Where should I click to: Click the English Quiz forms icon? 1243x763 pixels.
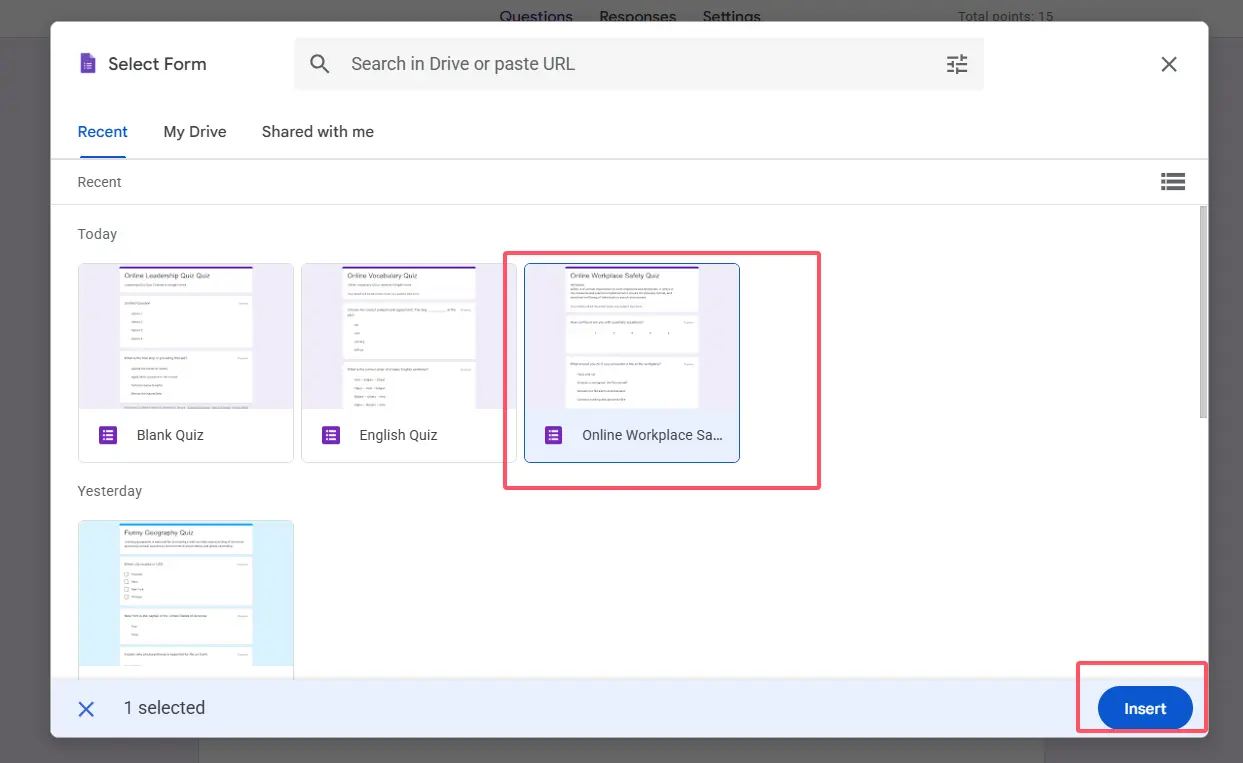(x=331, y=436)
